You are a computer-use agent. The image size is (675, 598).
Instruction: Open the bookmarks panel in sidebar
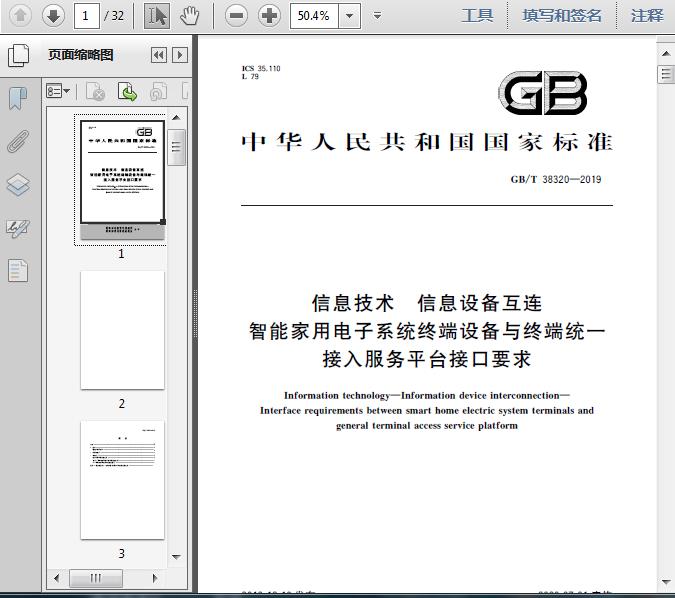click(18, 98)
